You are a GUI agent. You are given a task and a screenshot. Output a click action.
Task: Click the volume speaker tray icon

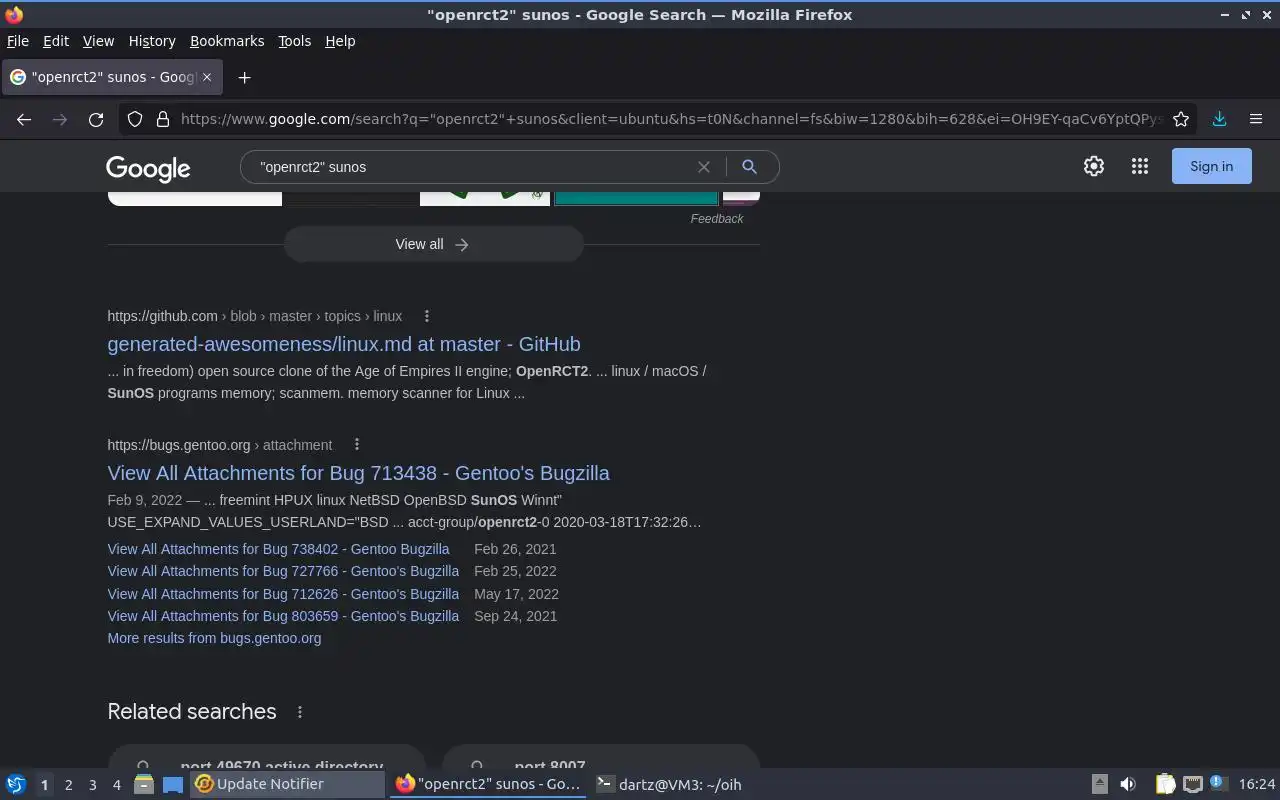point(1128,784)
